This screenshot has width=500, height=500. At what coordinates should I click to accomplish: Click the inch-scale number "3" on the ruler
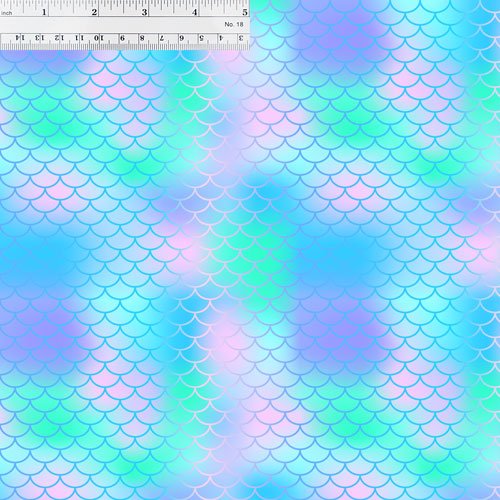(144, 12)
